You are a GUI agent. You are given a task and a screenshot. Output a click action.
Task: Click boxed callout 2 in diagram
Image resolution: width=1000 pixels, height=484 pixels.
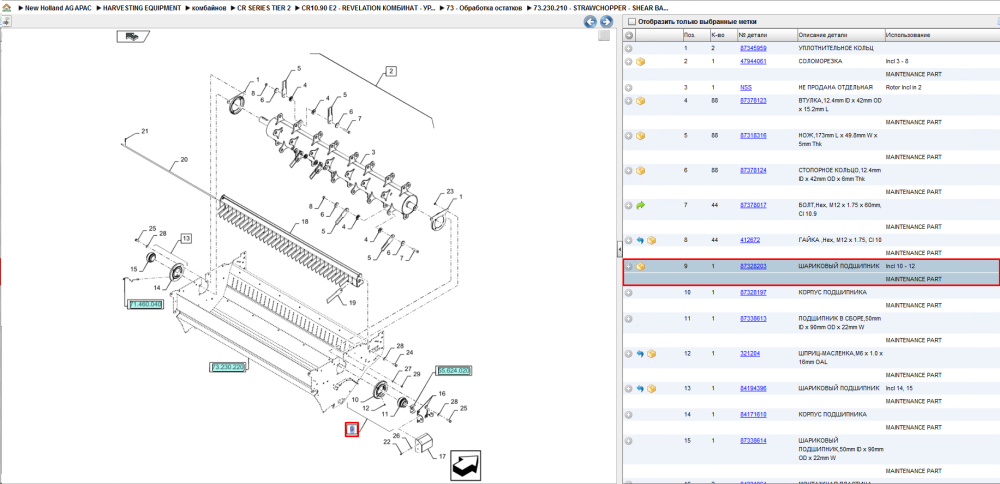pos(391,71)
